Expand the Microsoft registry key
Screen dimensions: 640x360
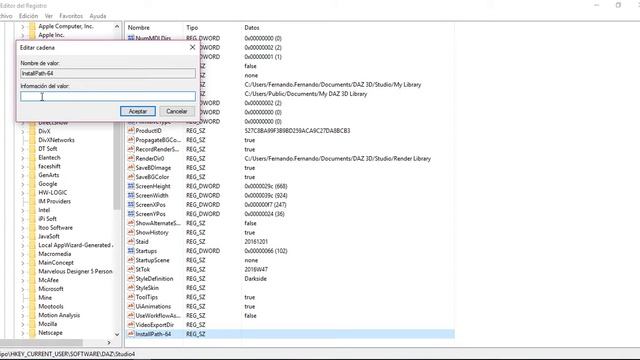[x=22, y=289]
